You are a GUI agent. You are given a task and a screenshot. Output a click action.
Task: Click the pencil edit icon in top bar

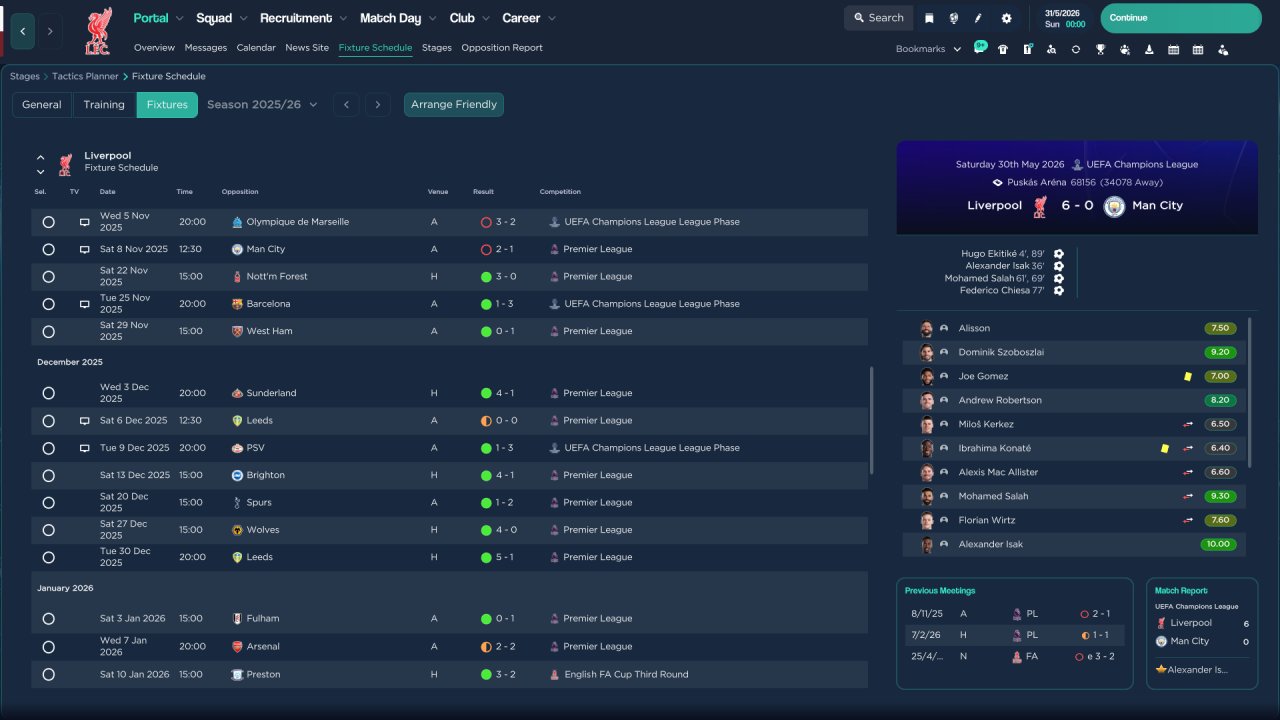point(978,18)
